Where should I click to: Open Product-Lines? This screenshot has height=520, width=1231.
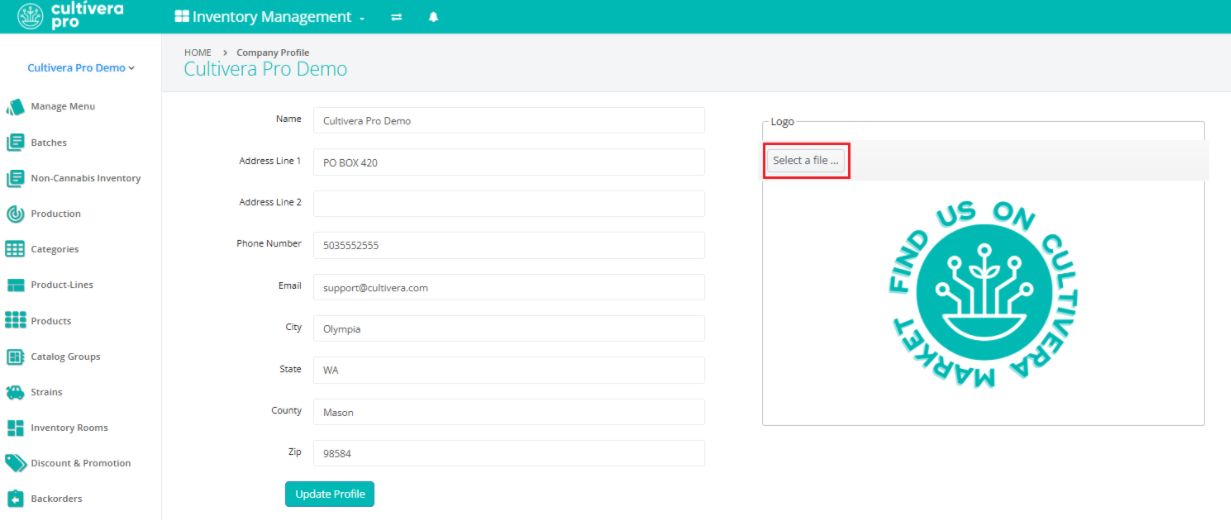(x=62, y=285)
